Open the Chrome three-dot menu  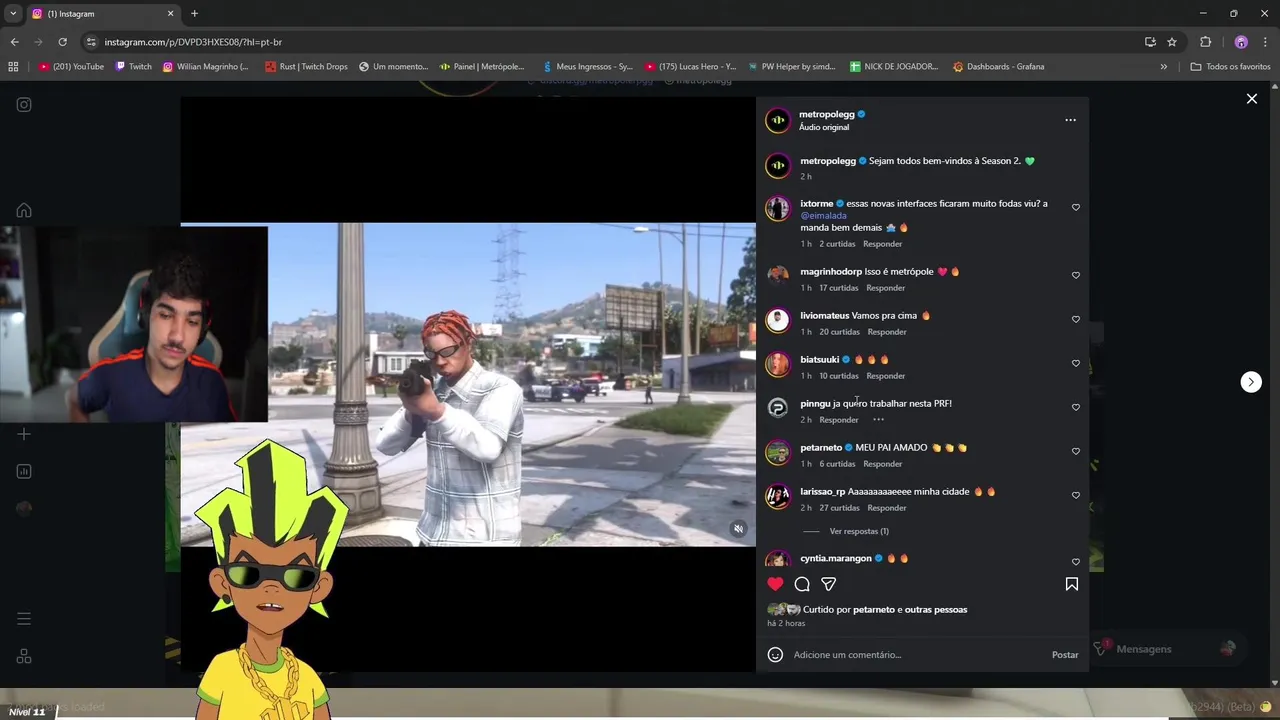(x=1265, y=42)
